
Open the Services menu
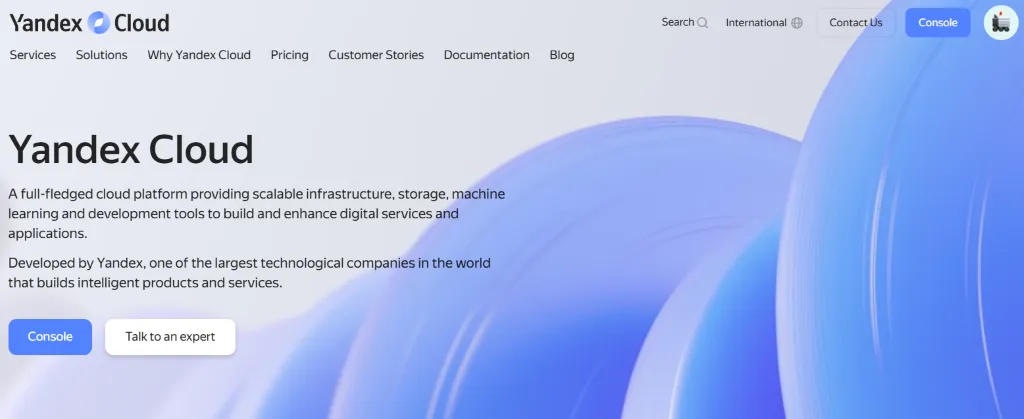point(33,55)
